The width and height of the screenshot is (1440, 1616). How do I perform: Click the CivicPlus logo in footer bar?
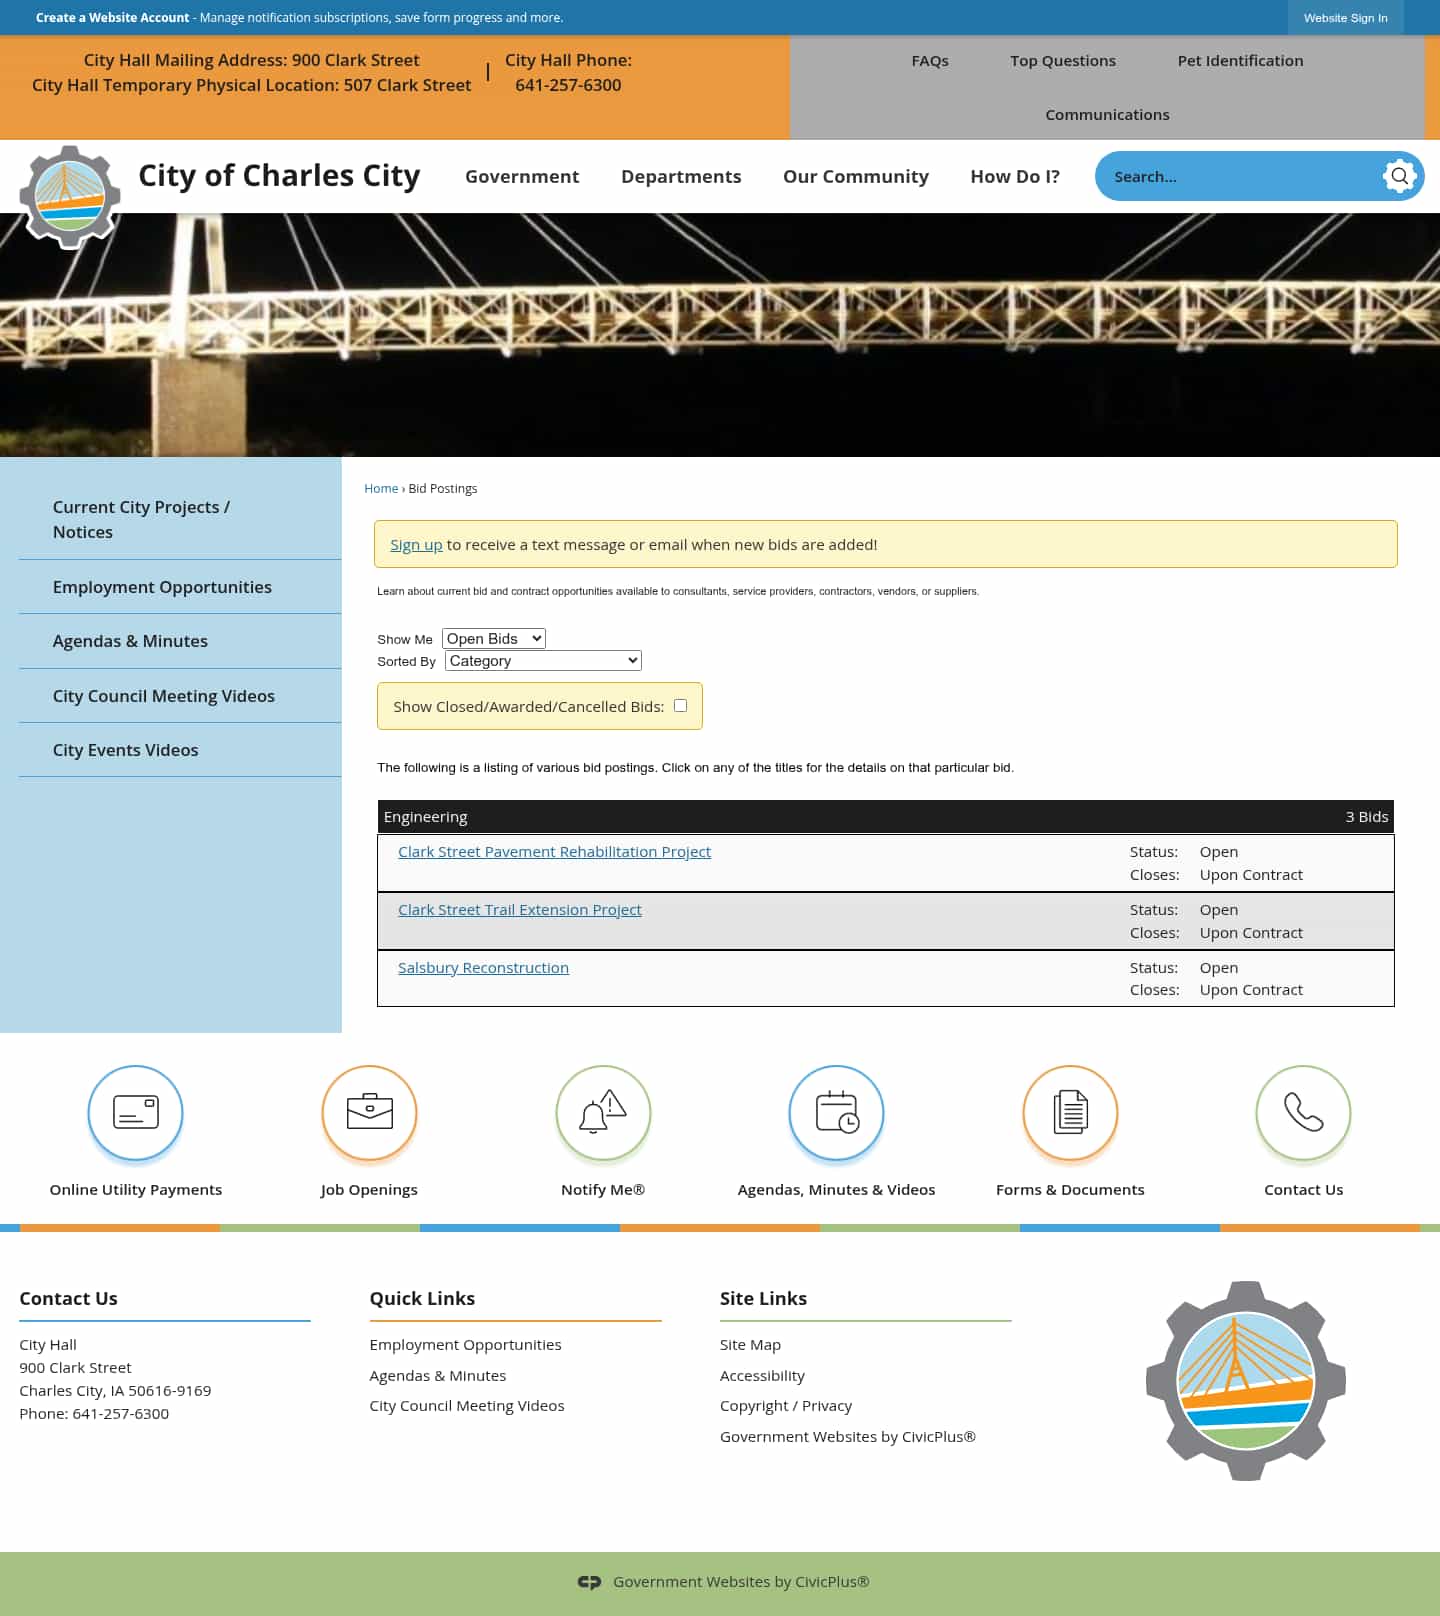589,1582
